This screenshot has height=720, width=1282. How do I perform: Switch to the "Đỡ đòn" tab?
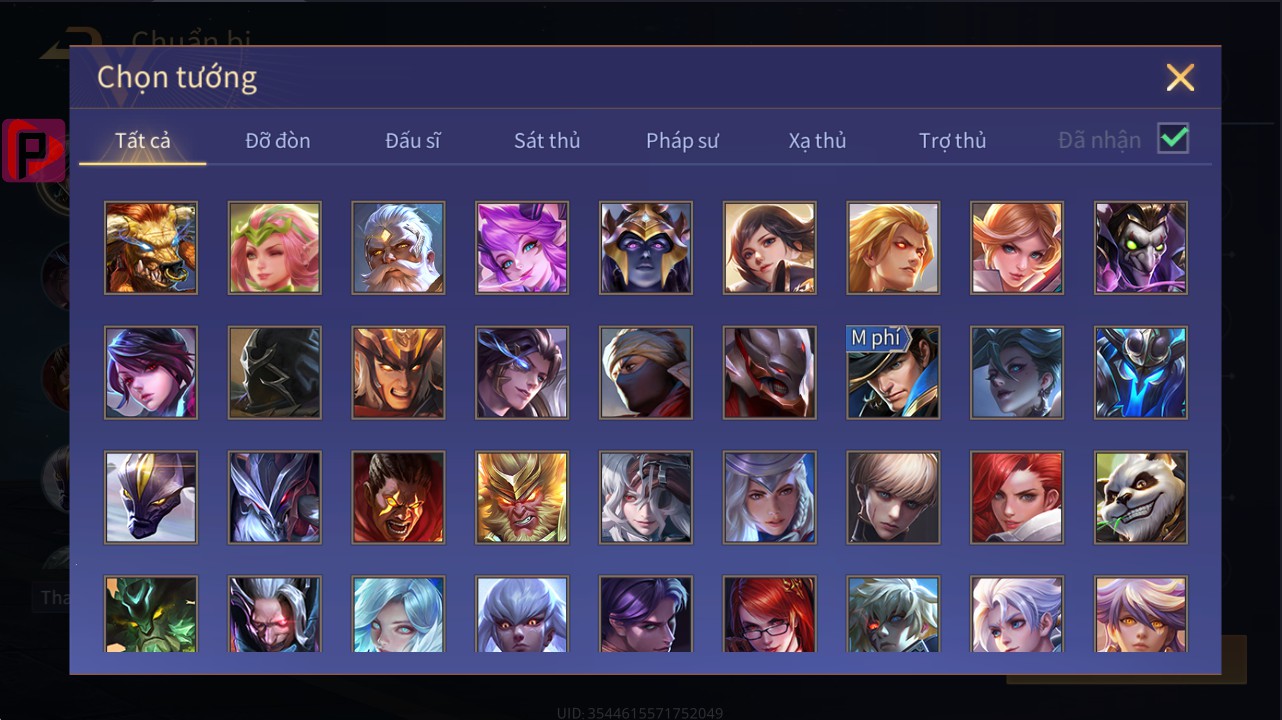tap(278, 140)
